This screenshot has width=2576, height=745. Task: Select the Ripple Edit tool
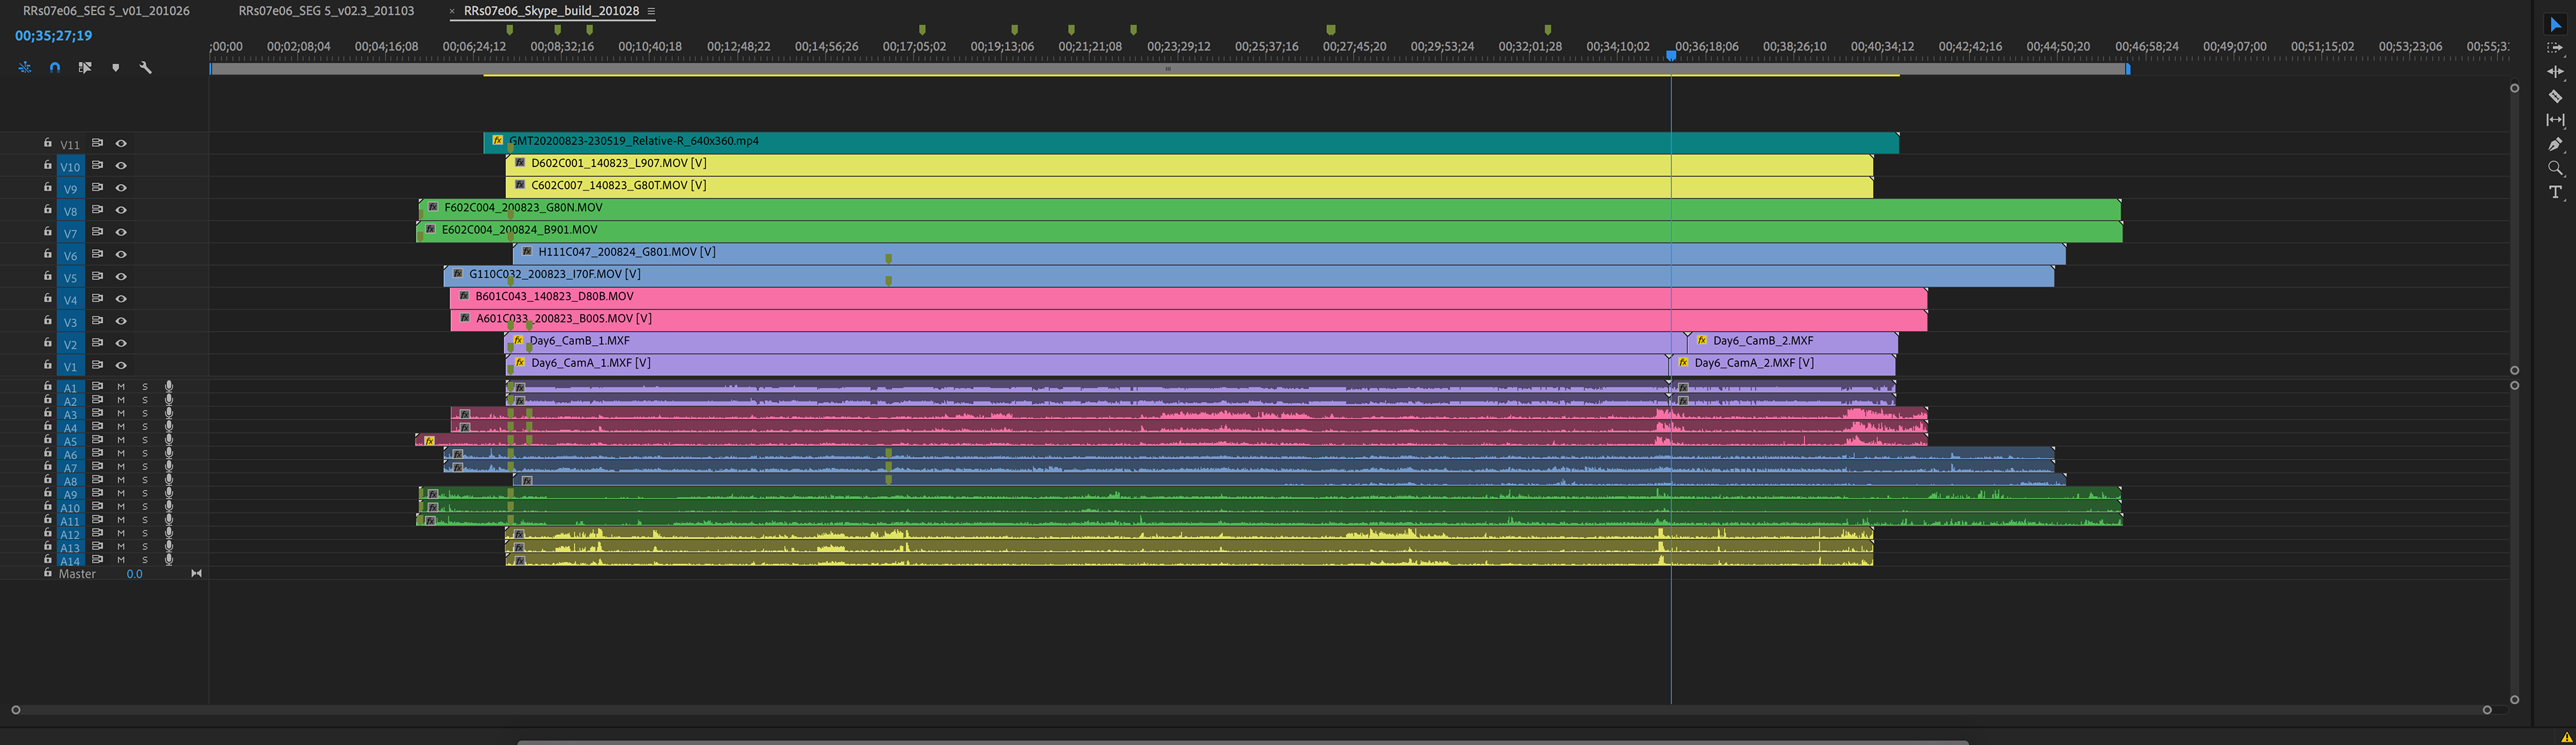pyautogui.click(x=2555, y=72)
